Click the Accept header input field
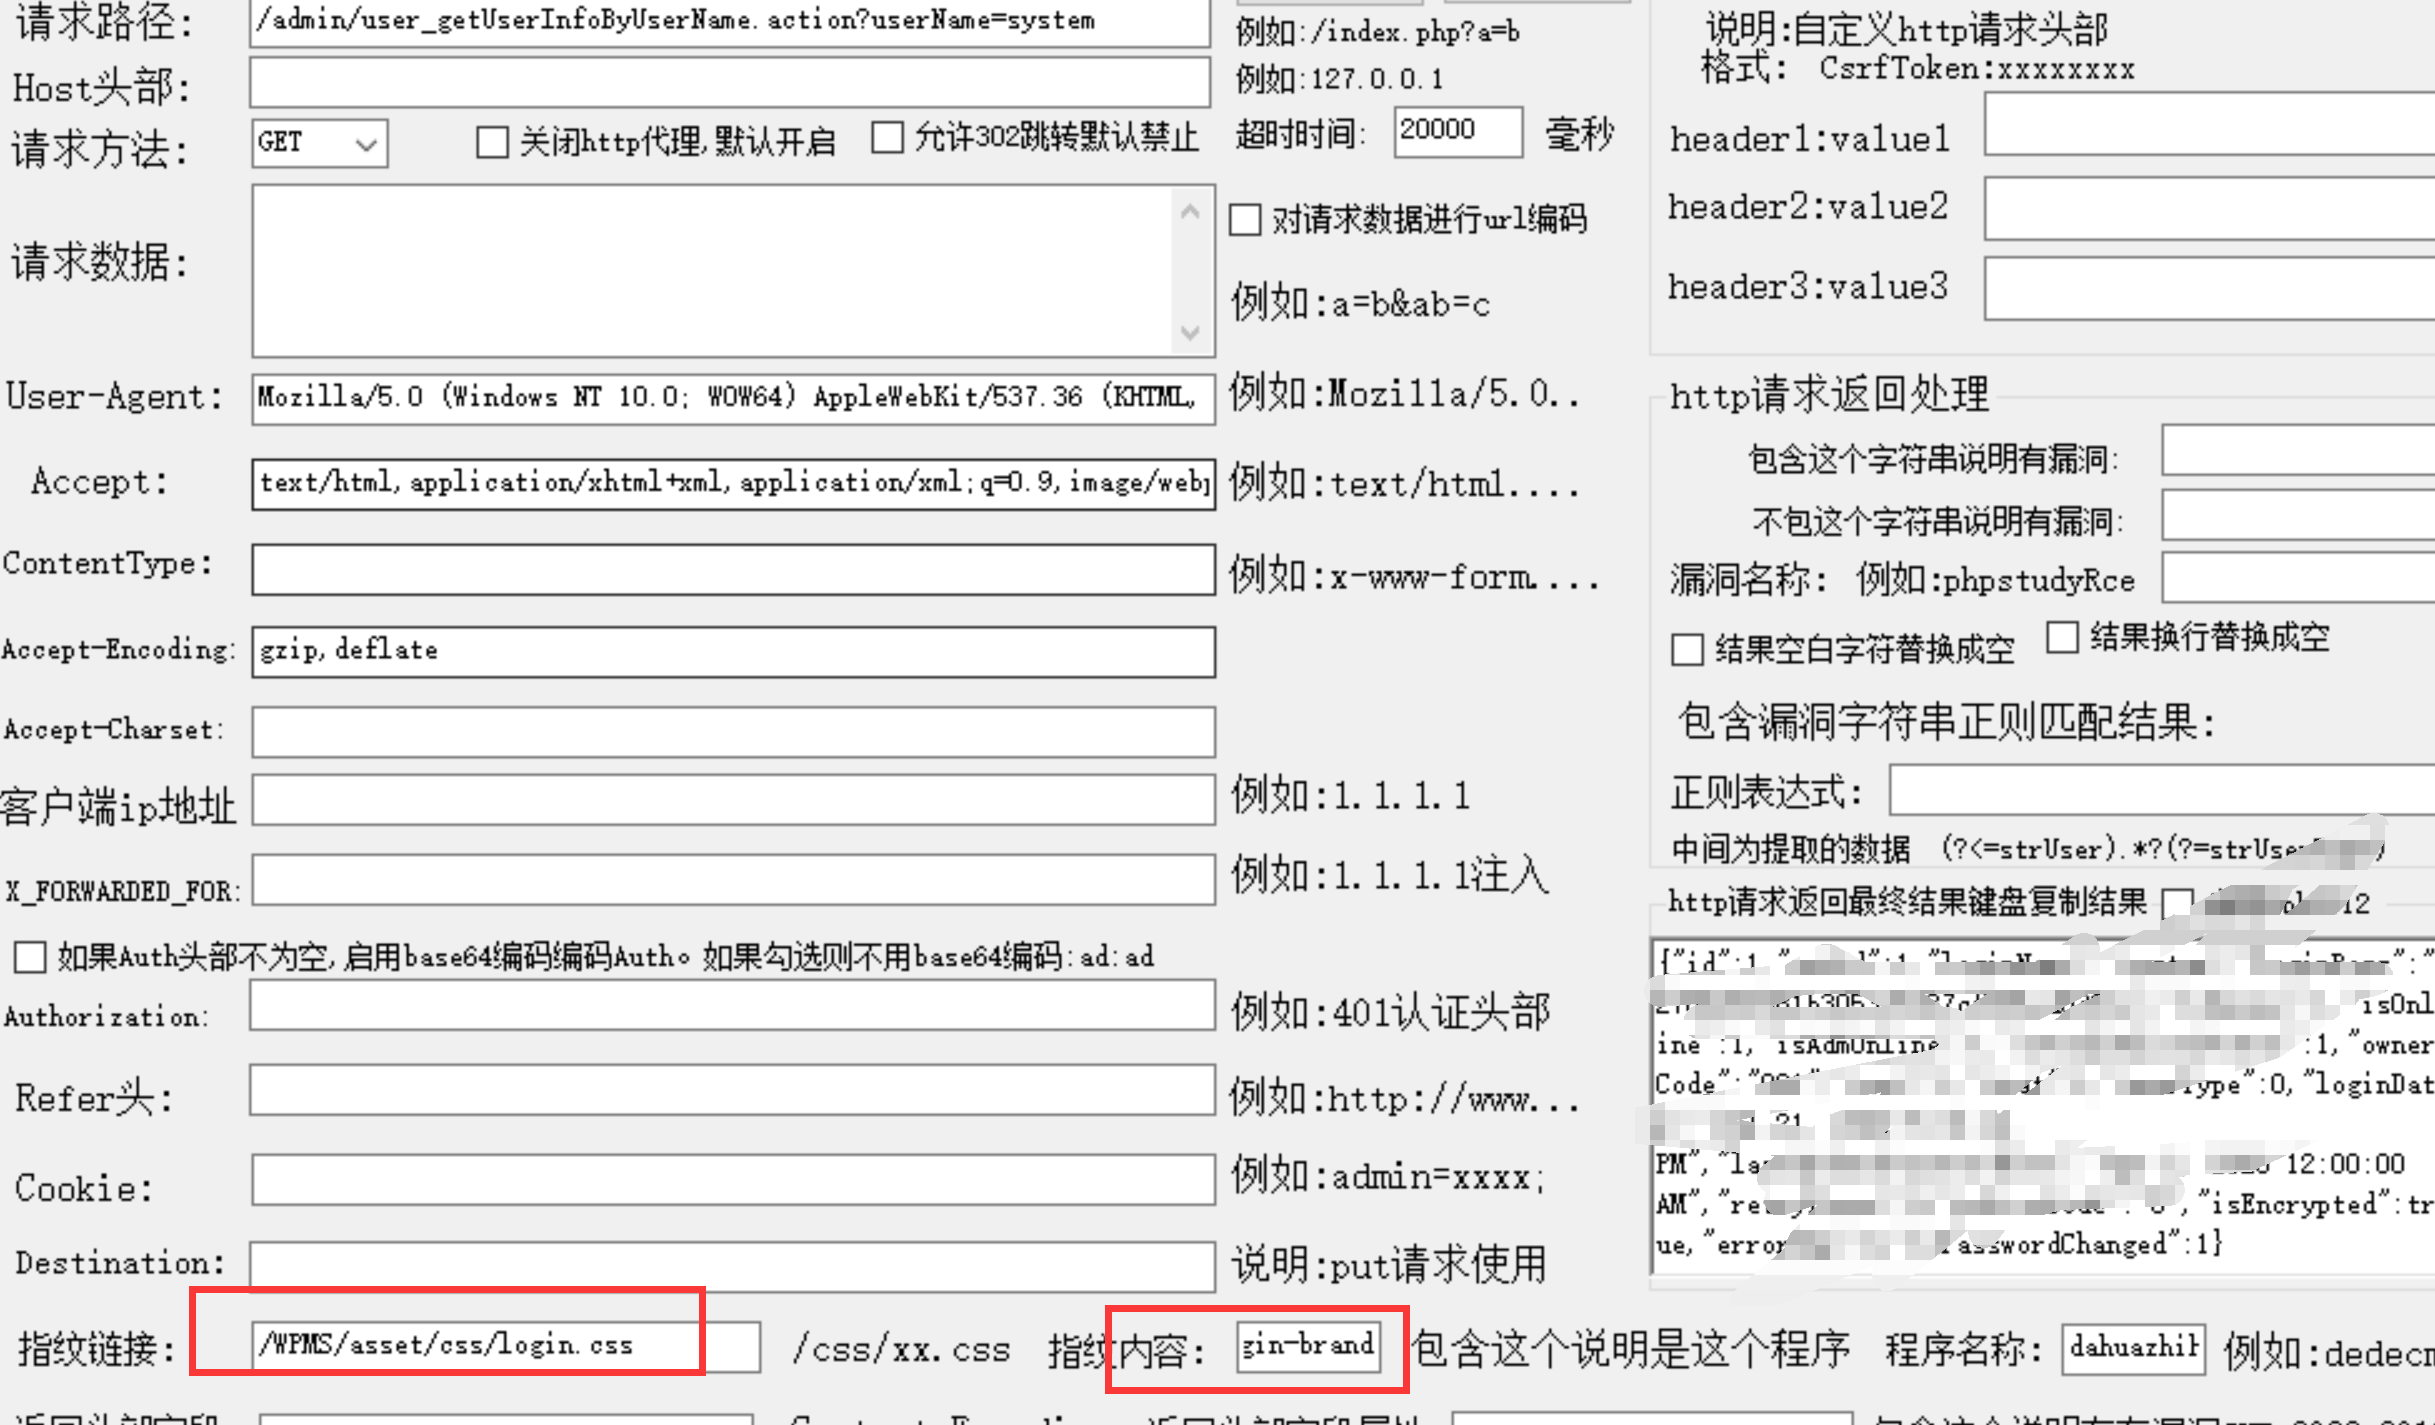Image resolution: width=2435 pixels, height=1425 pixels. (734, 484)
